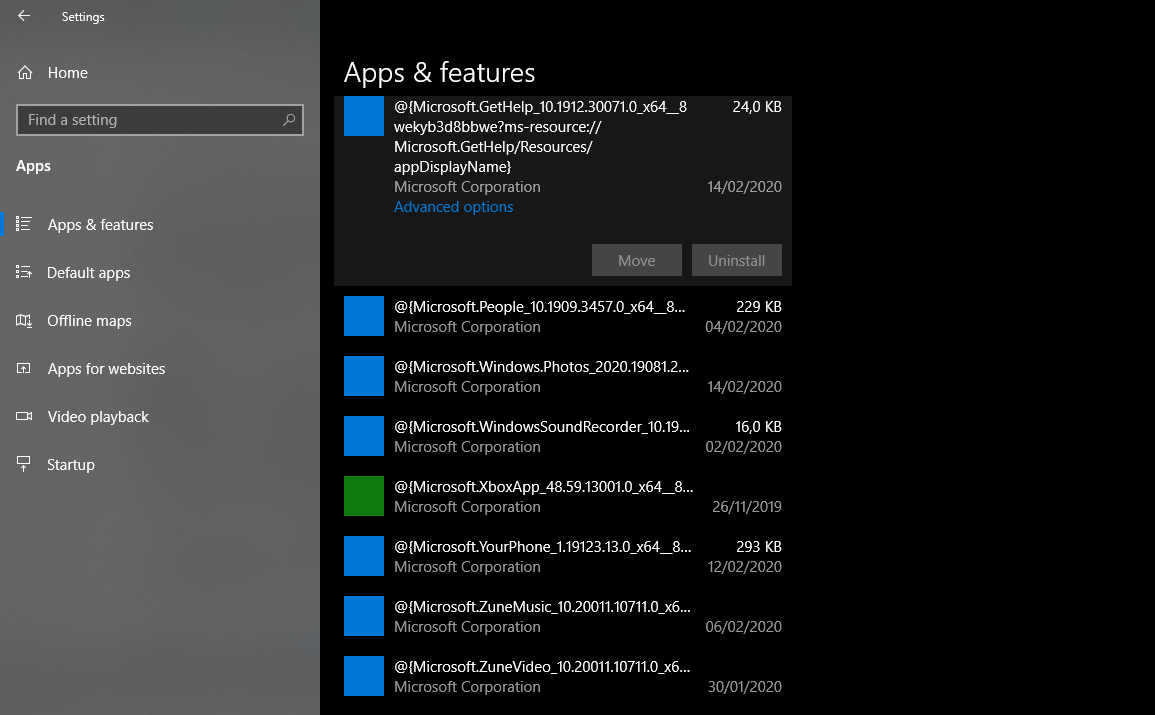Screen dimensions: 1155x715
Task: Click the 24,0 KB size value
Action: pos(756,107)
